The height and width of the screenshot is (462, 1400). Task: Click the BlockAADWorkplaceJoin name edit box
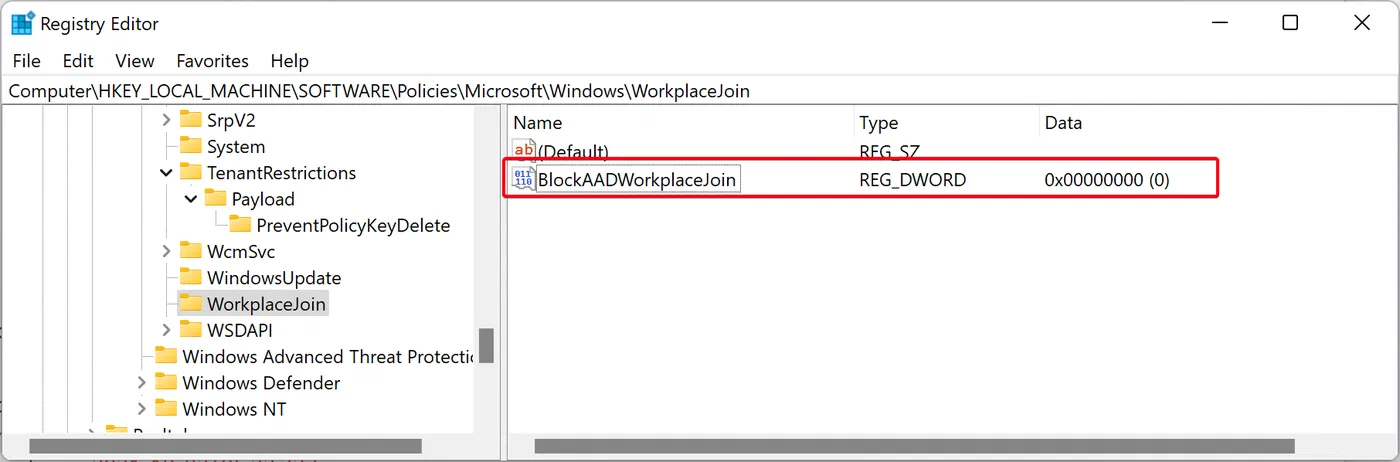[x=638, y=180]
